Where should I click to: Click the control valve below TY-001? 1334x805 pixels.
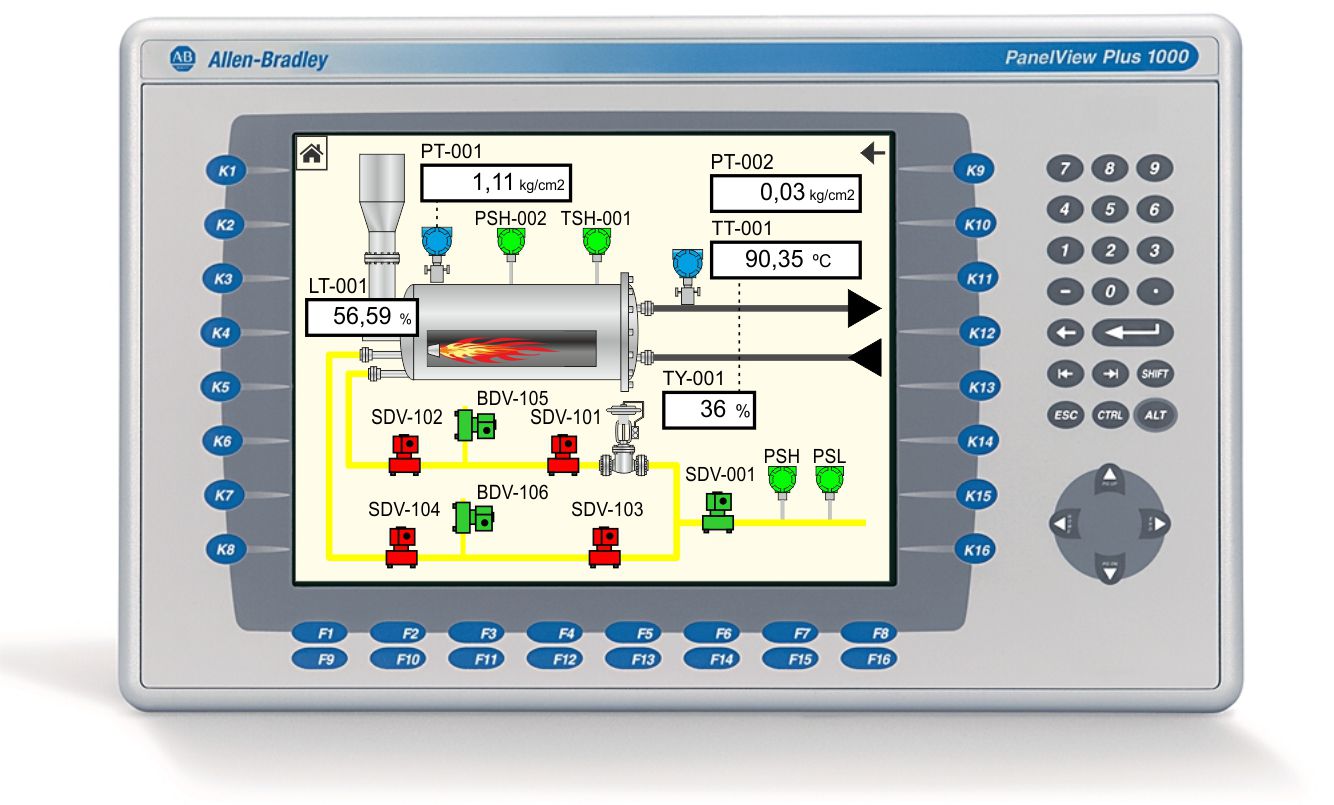(626, 440)
